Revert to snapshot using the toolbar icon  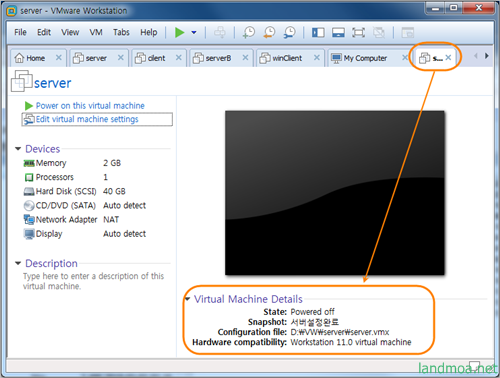coord(269,33)
